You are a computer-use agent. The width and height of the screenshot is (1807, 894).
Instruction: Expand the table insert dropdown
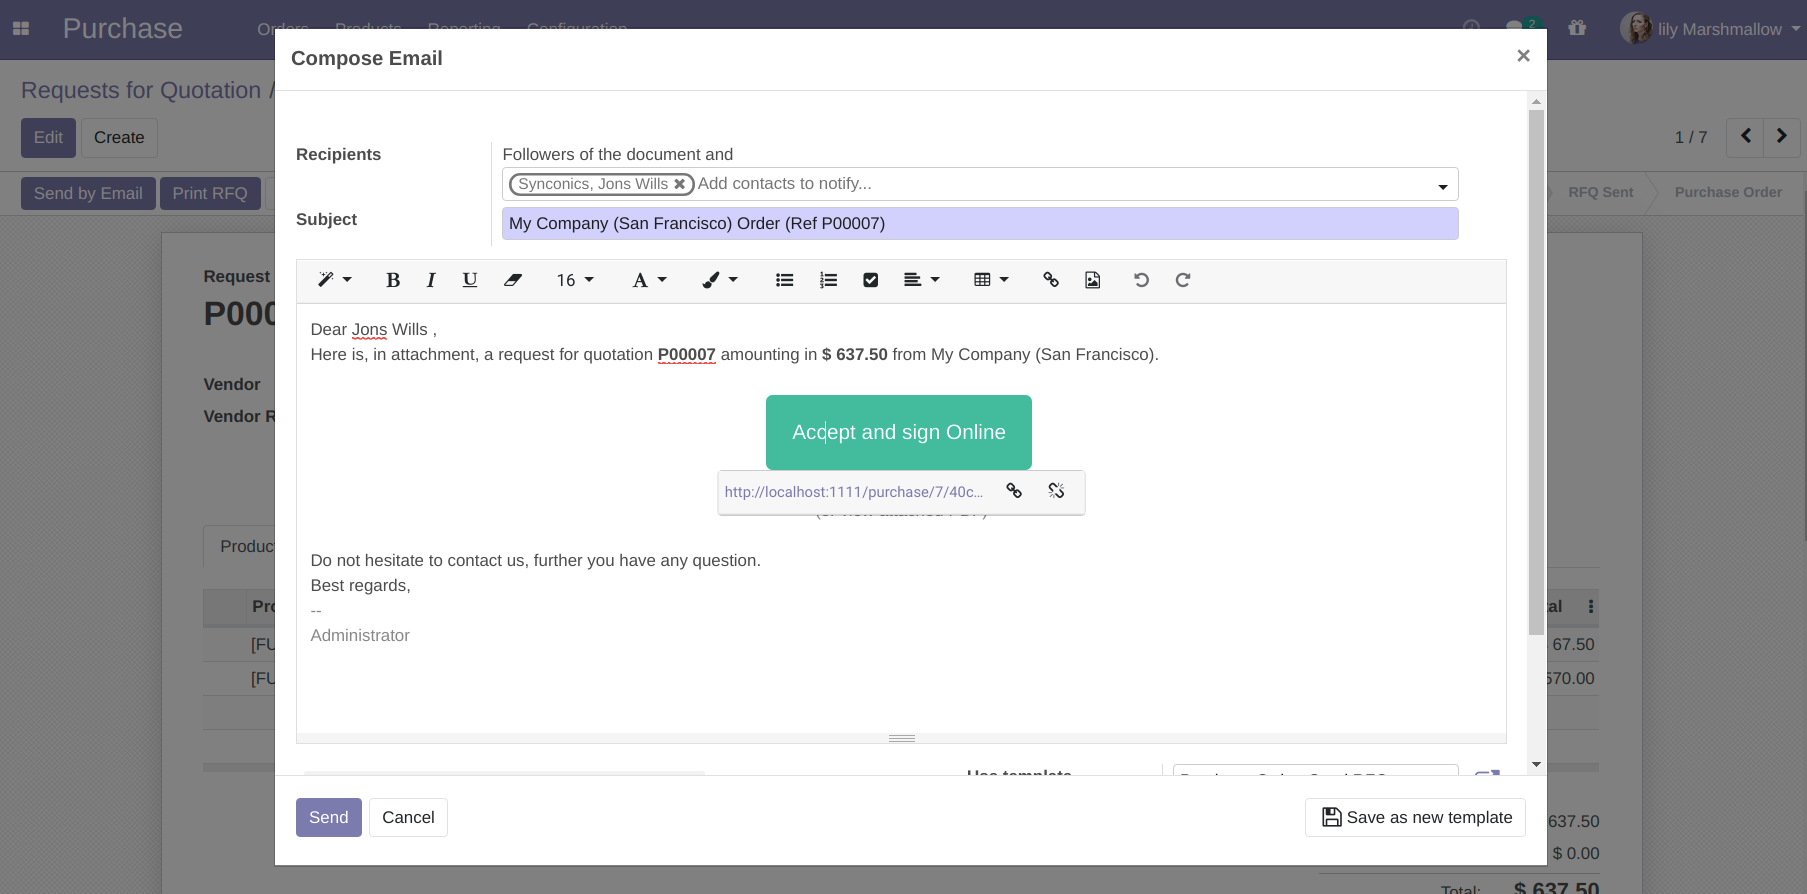pos(991,280)
